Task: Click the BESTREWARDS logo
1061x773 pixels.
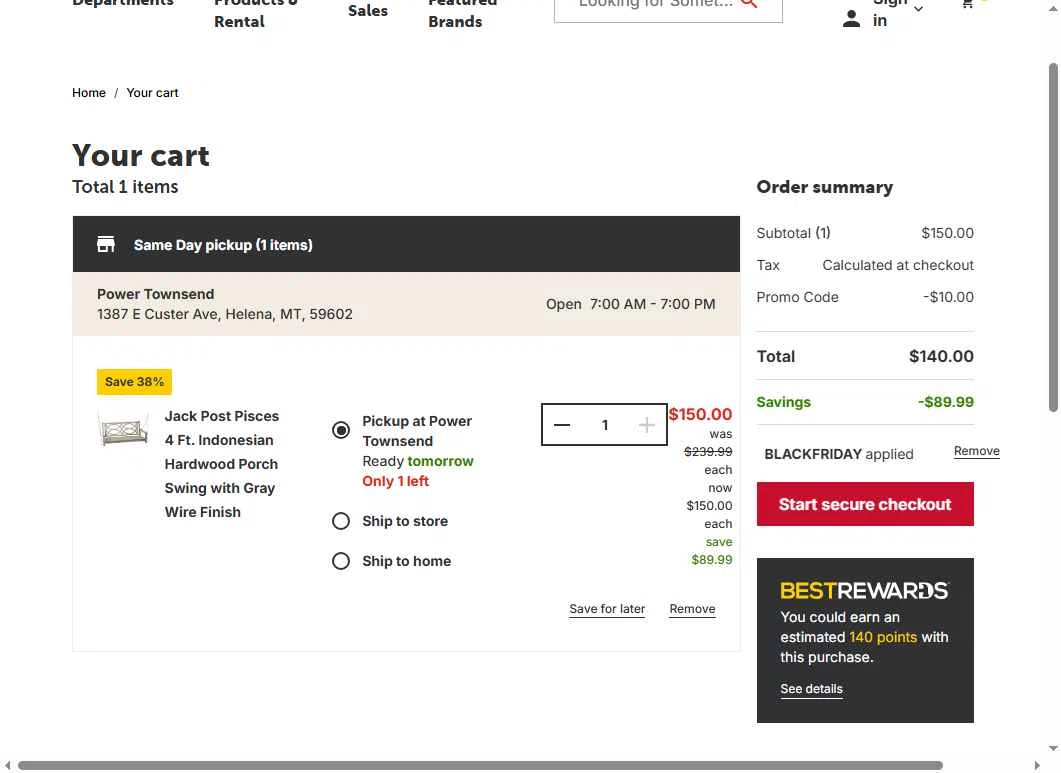Action: click(865, 591)
